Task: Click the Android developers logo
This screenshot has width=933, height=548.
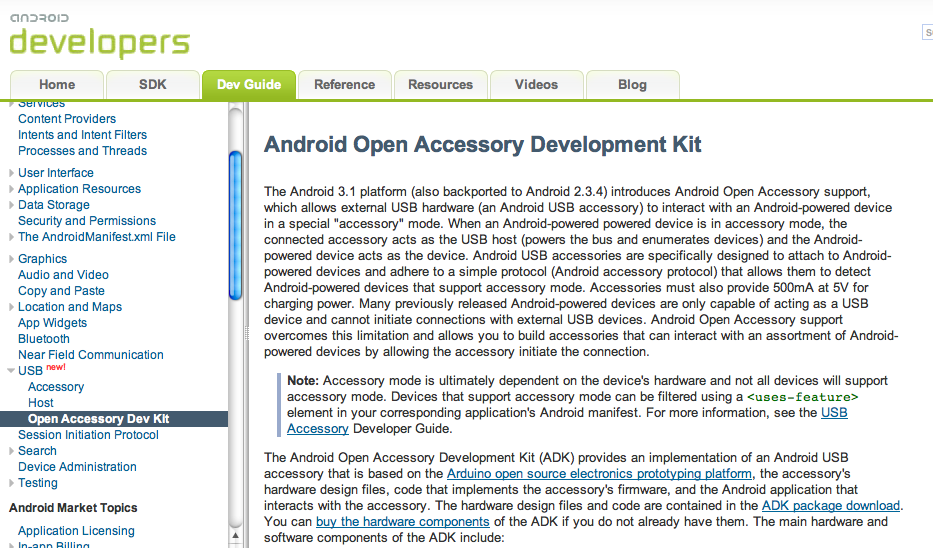Action: [x=98, y=35]
